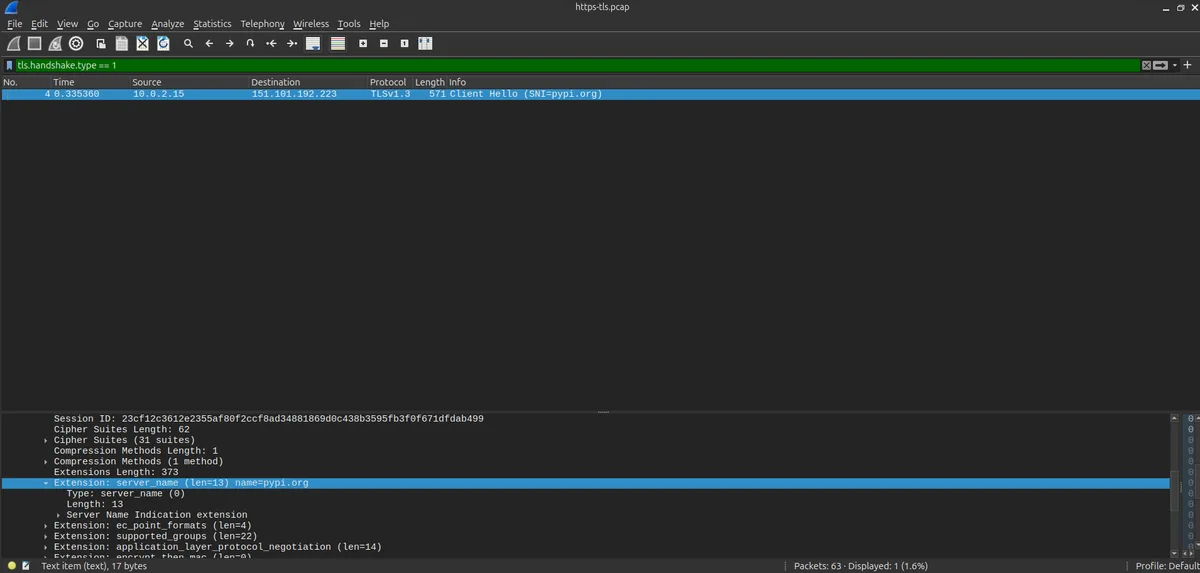Expand supported_groups extension
Image resolution: width=1200 pixels, height=573 pixels.
pyautogui.click(x=46, y=537)
